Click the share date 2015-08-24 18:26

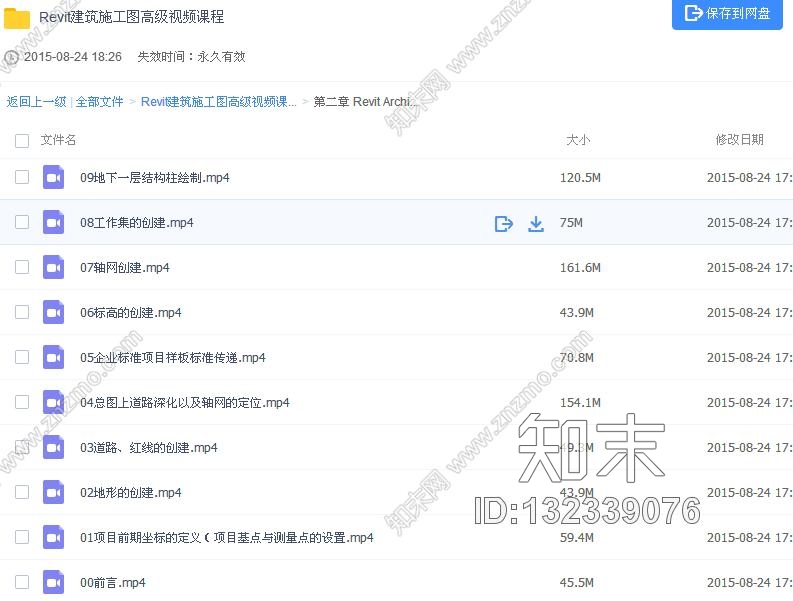pos(73,57)
